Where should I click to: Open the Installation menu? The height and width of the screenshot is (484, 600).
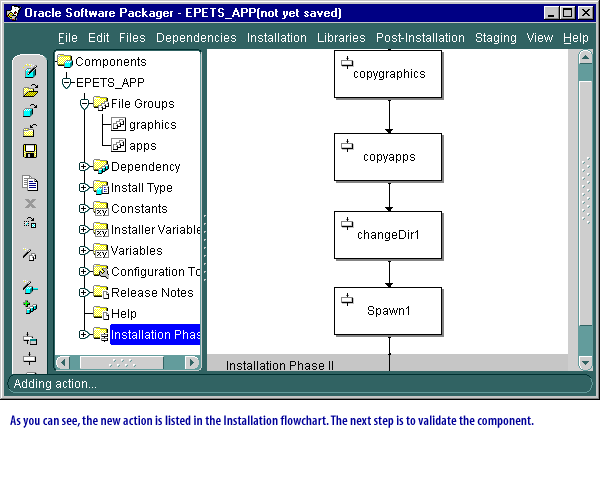pos(277,38)
